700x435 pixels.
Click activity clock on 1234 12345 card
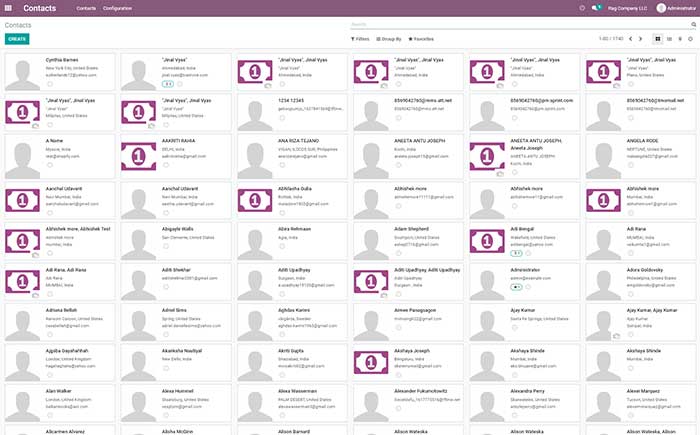(282, 118)
